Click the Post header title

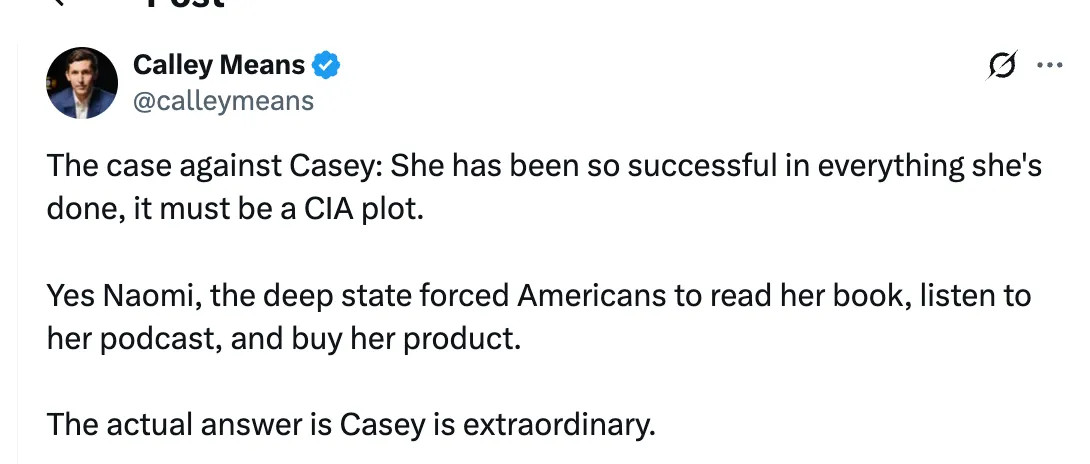coord(186,3)
